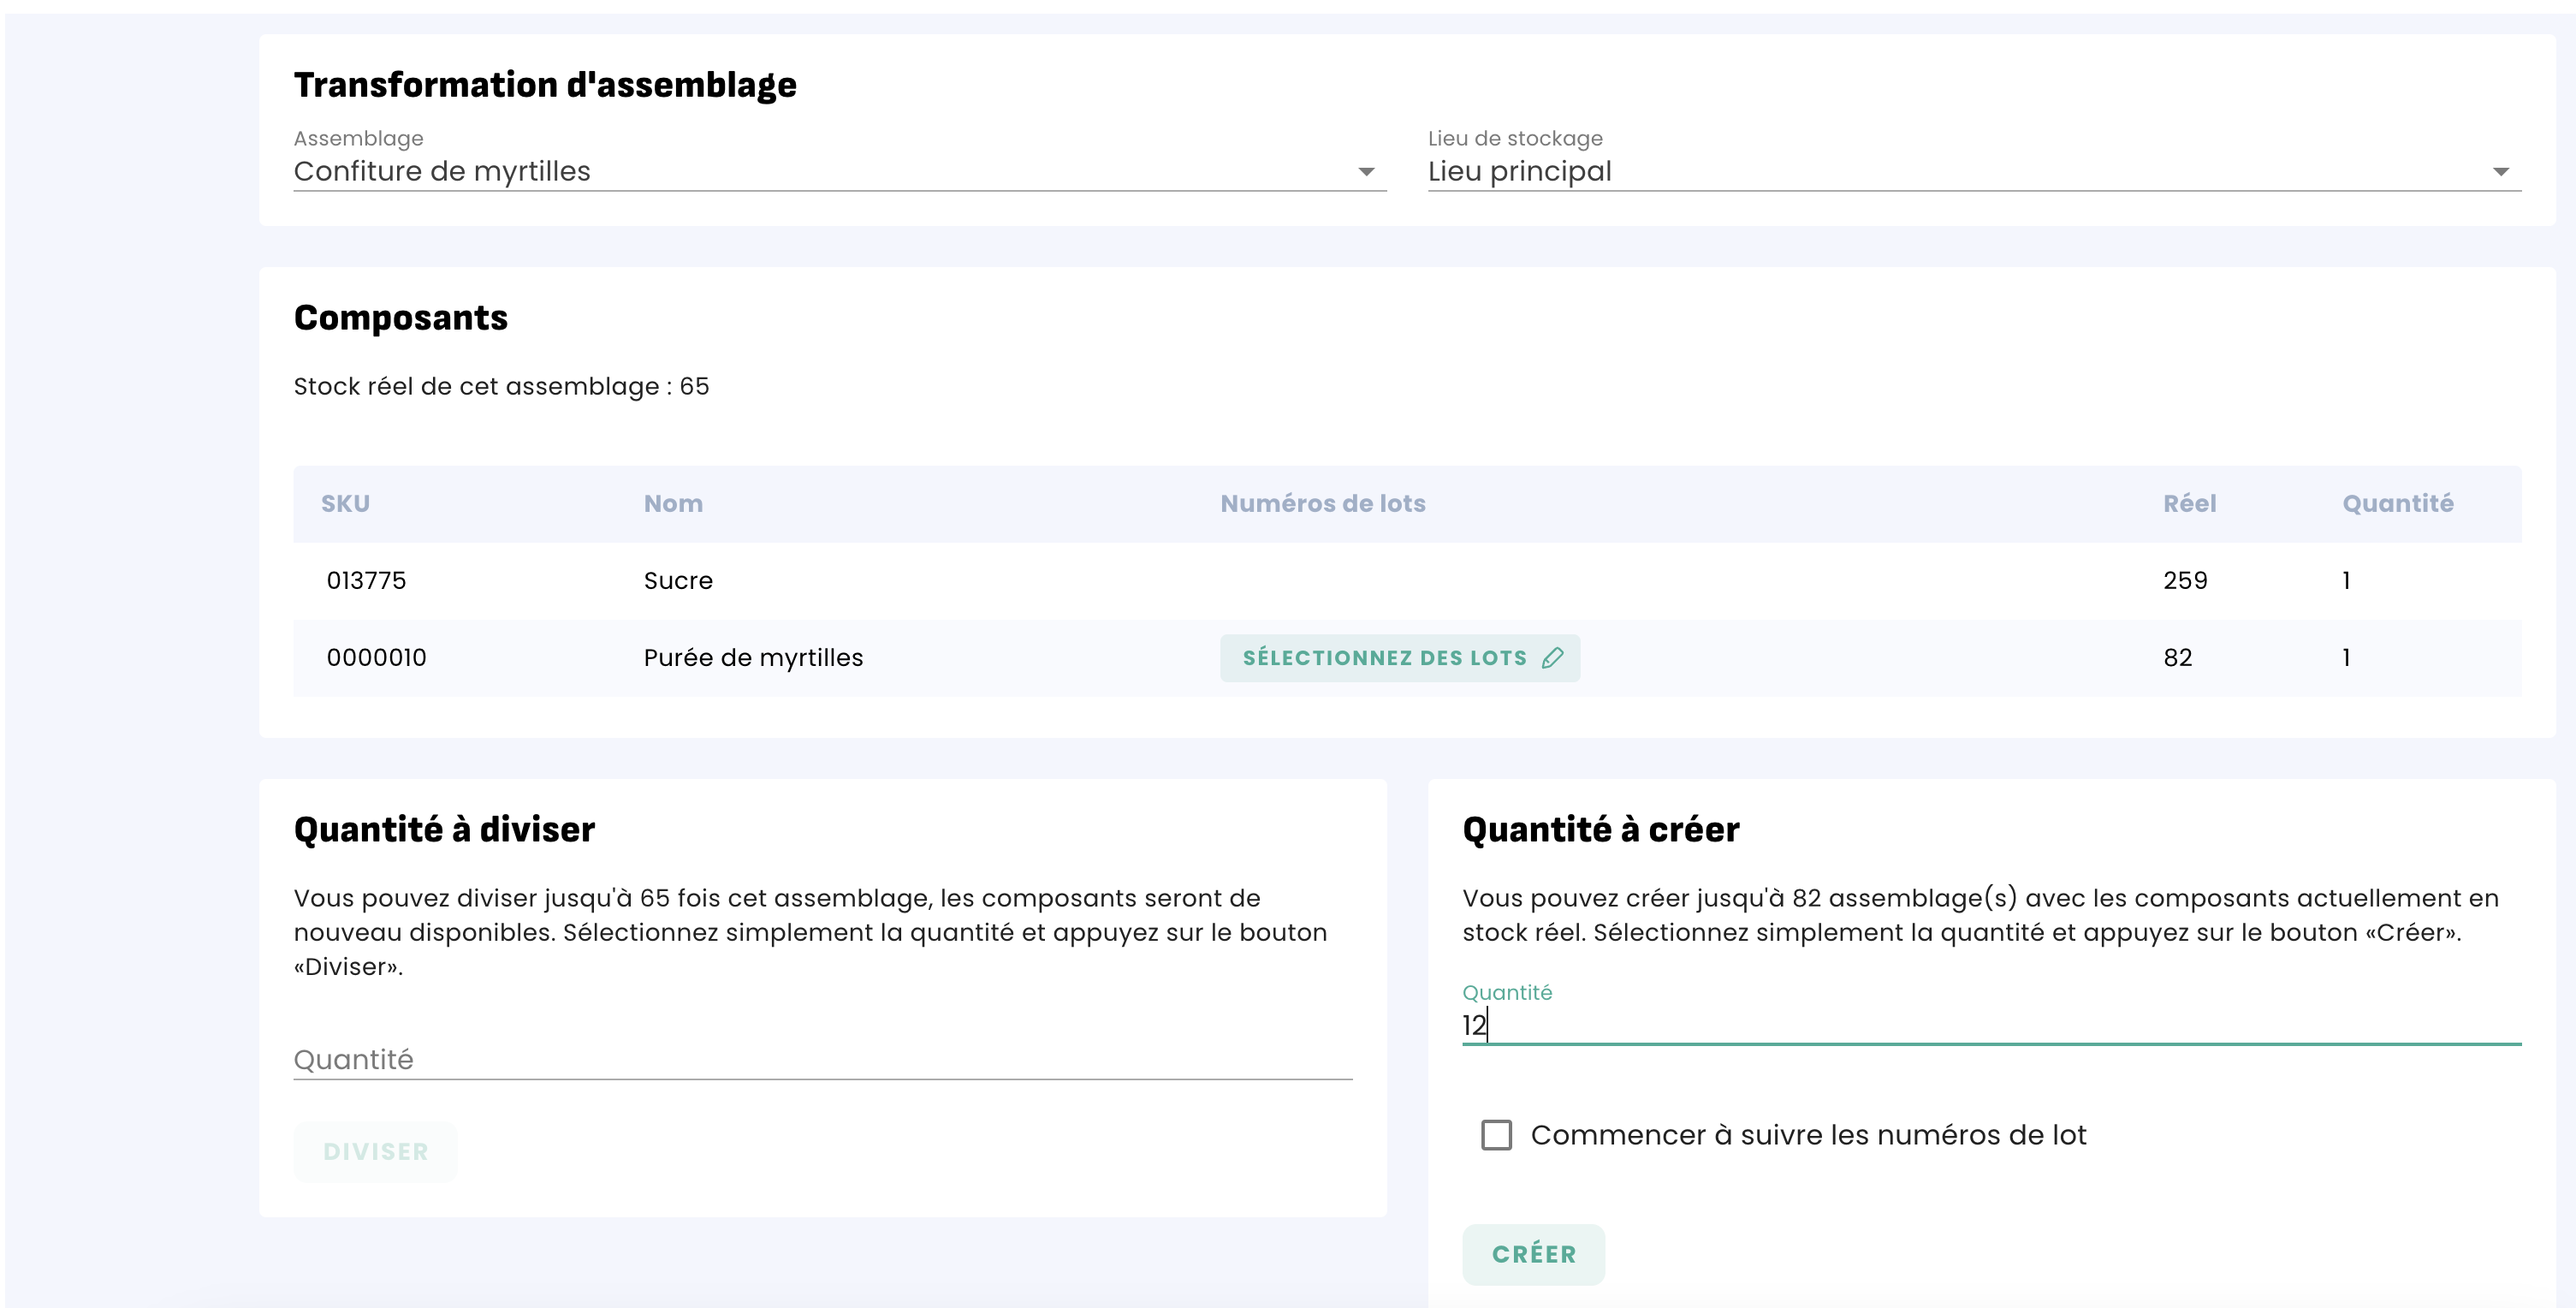Click the pencil icon beside Sélectionnez des lots

(1552, 658)
